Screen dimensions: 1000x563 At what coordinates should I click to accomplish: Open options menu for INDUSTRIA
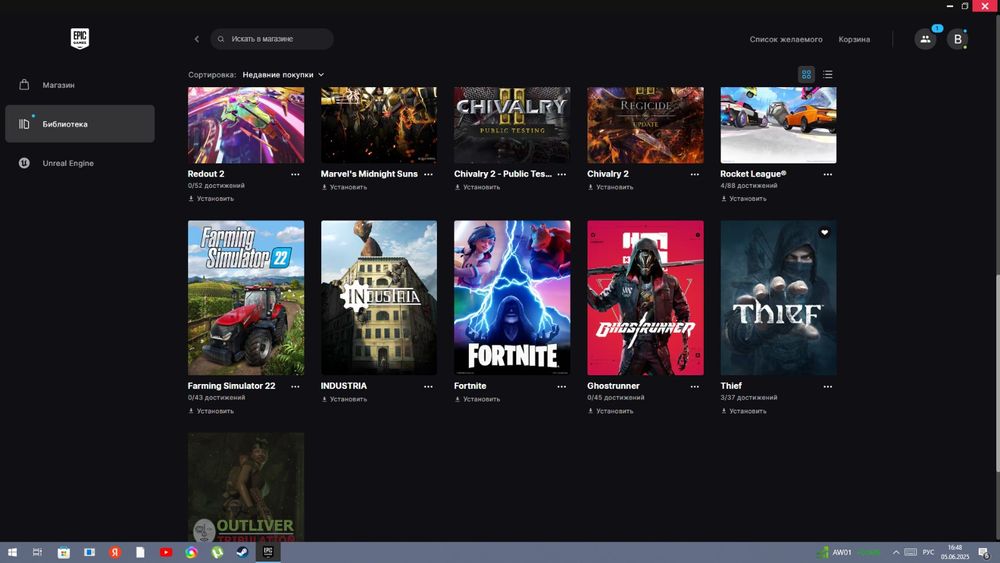coord(429,386)
